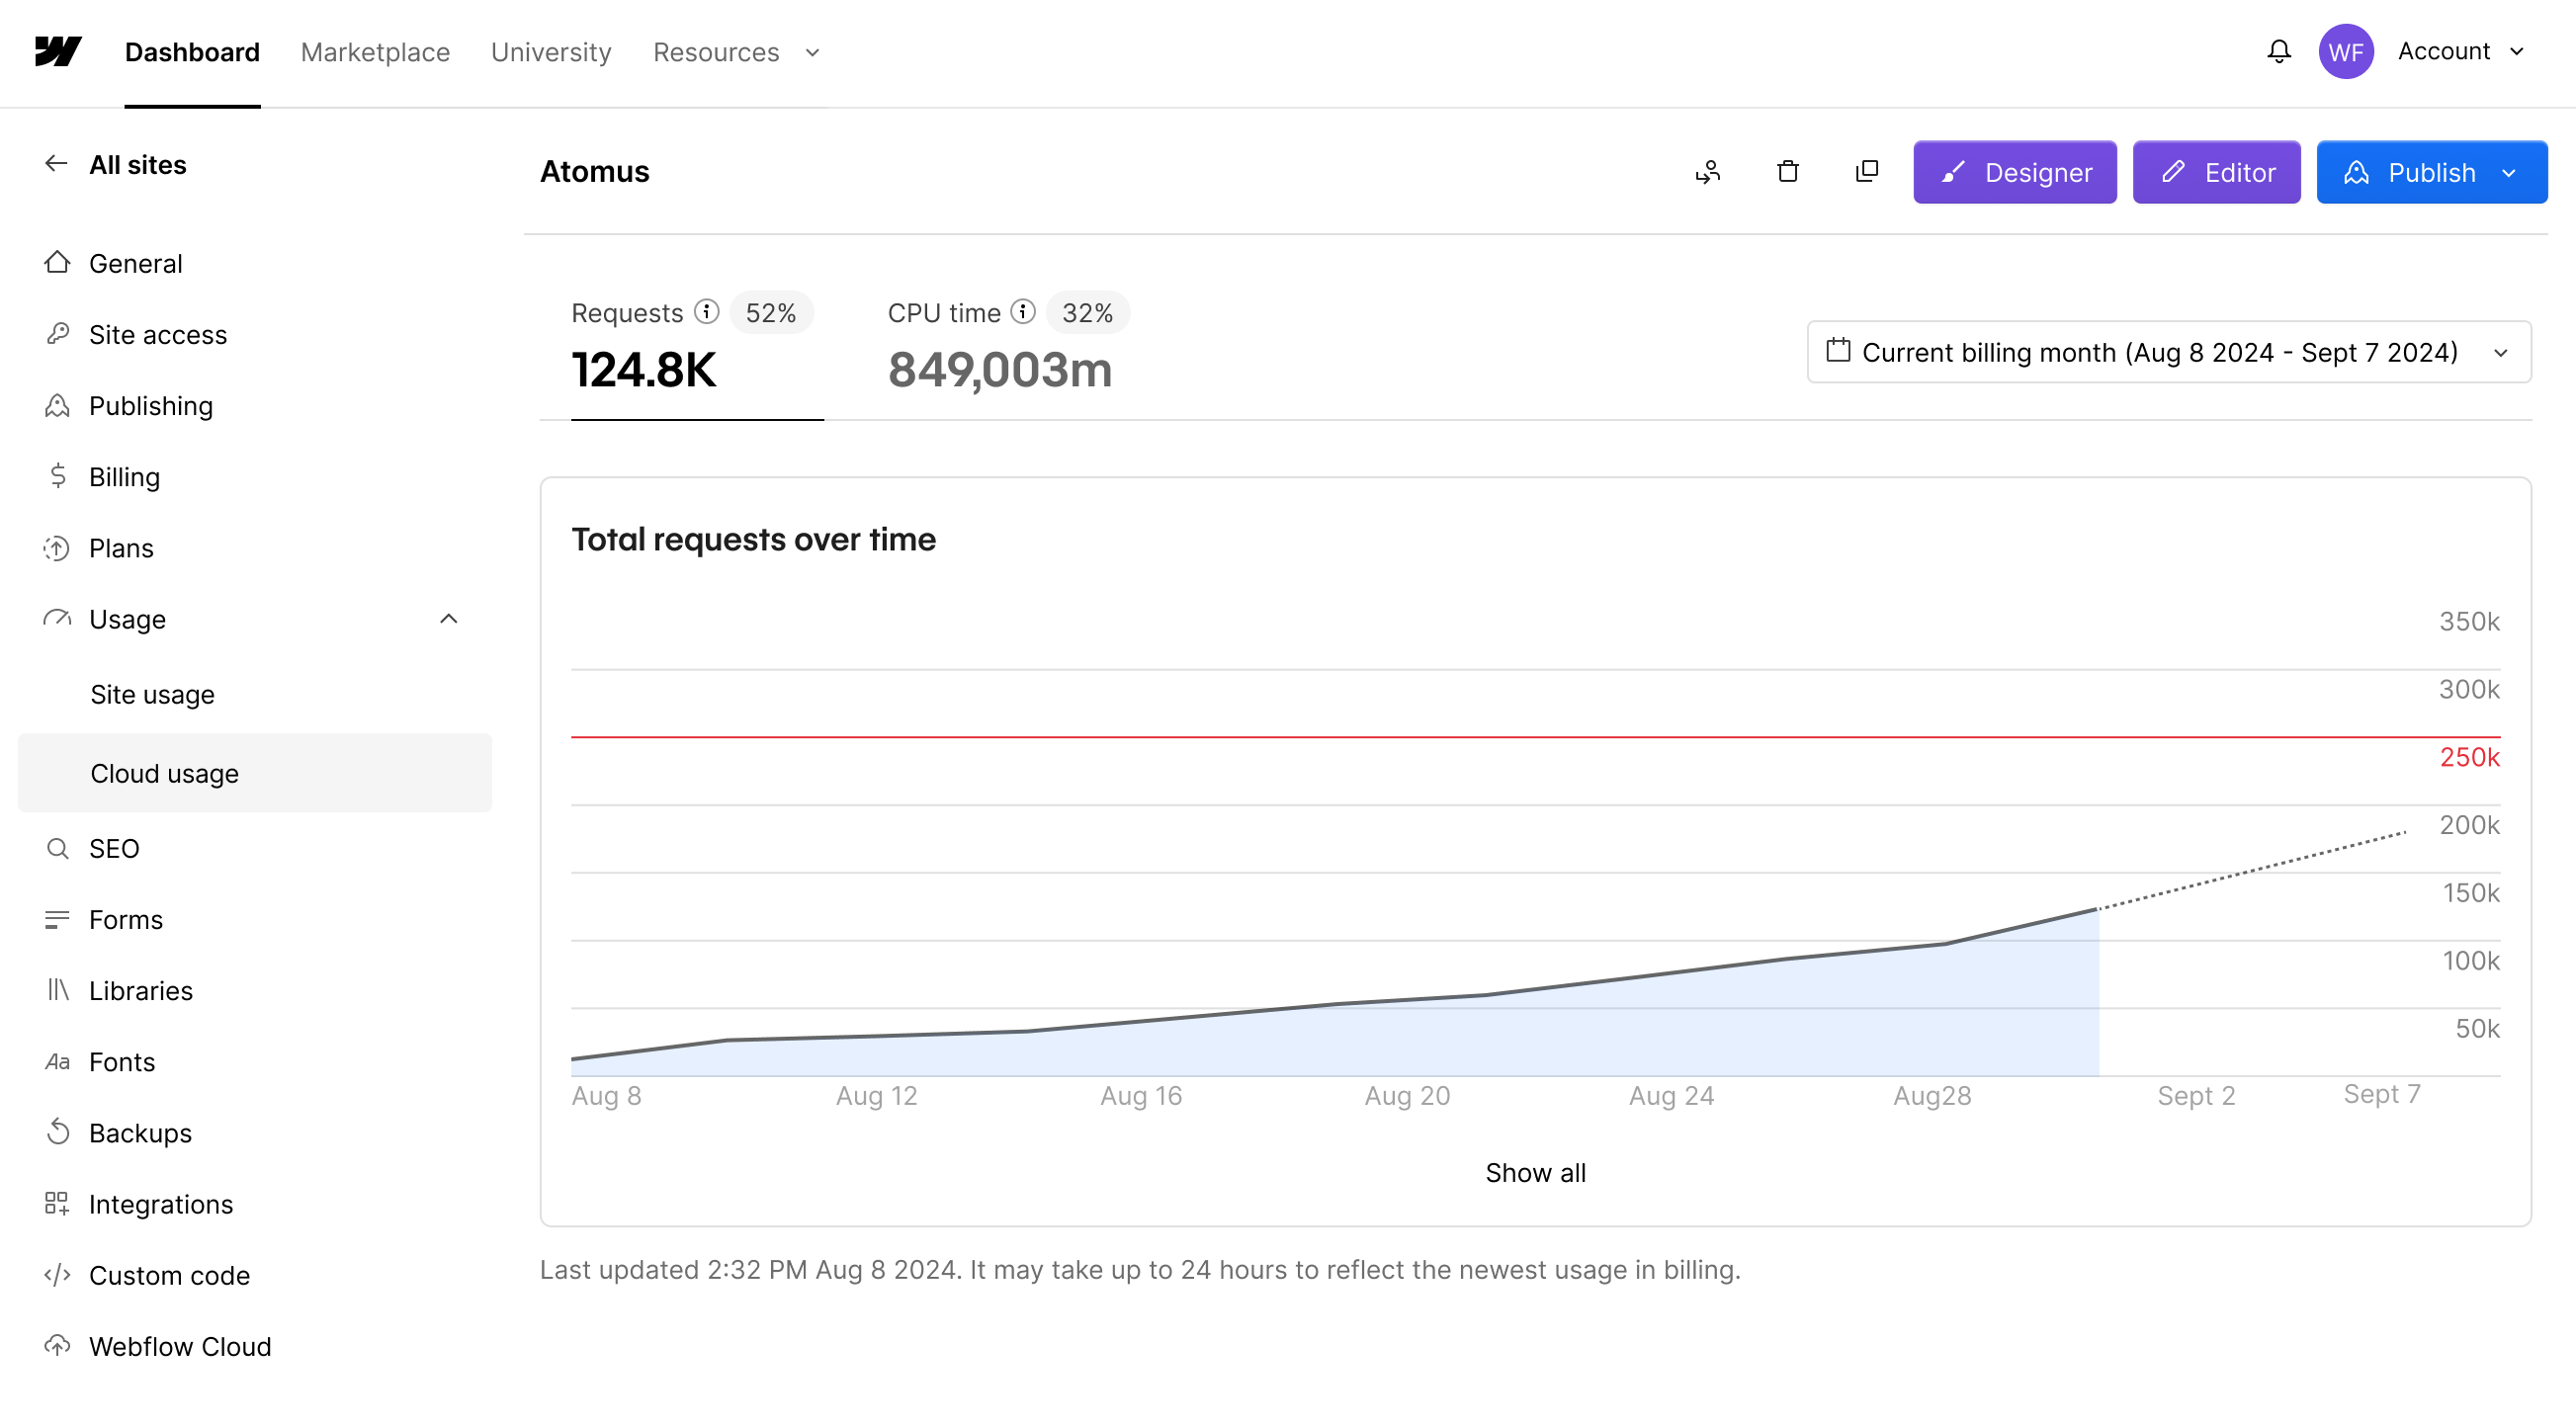
Task: Select the SEO magnifier icon
Action: [57, 848]
